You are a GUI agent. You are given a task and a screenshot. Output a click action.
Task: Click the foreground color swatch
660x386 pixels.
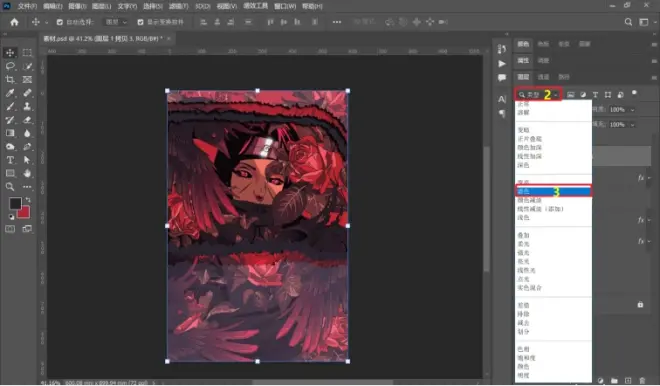15,203
